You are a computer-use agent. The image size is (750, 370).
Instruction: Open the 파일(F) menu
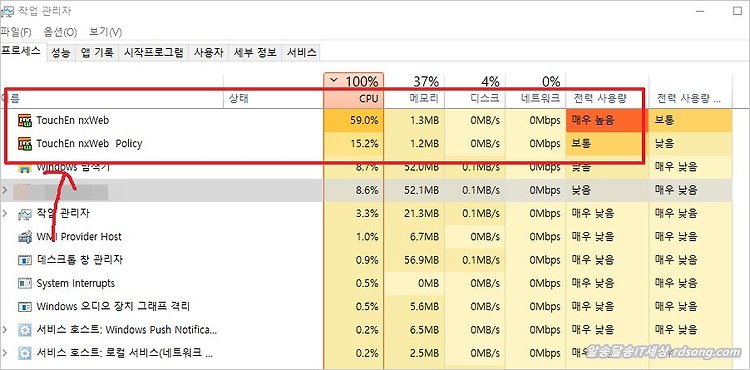point(16,32)
